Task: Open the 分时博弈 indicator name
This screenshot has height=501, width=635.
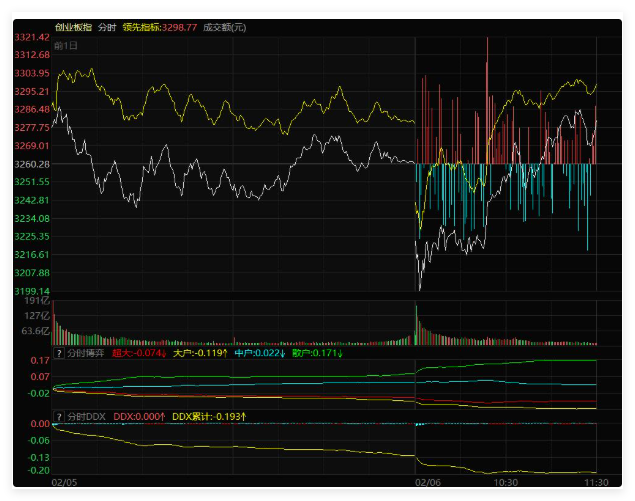Action: [x=86, y=353]
